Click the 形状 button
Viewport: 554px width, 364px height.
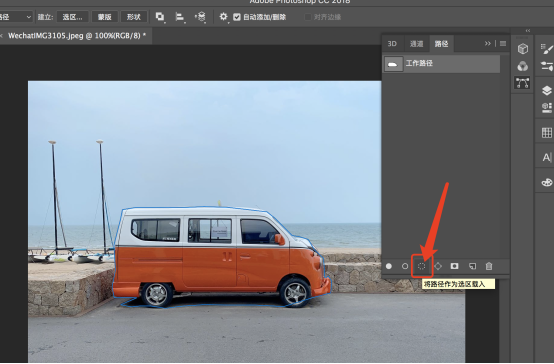(134, 17)
